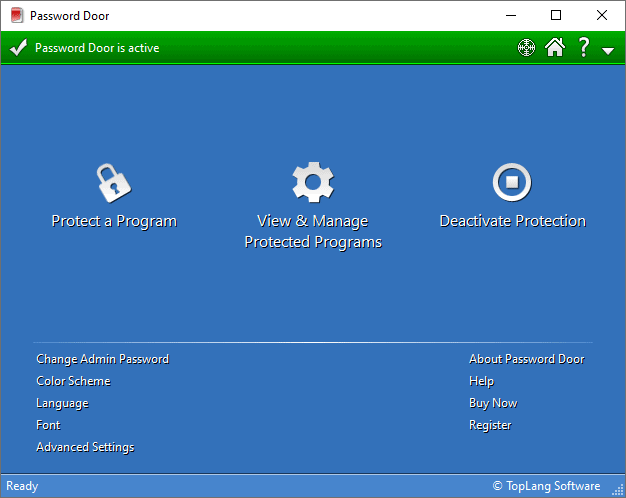Click the Deactivate Protection stop icon
The width and height of the screenshot is (626, 498).
(512, 183)
